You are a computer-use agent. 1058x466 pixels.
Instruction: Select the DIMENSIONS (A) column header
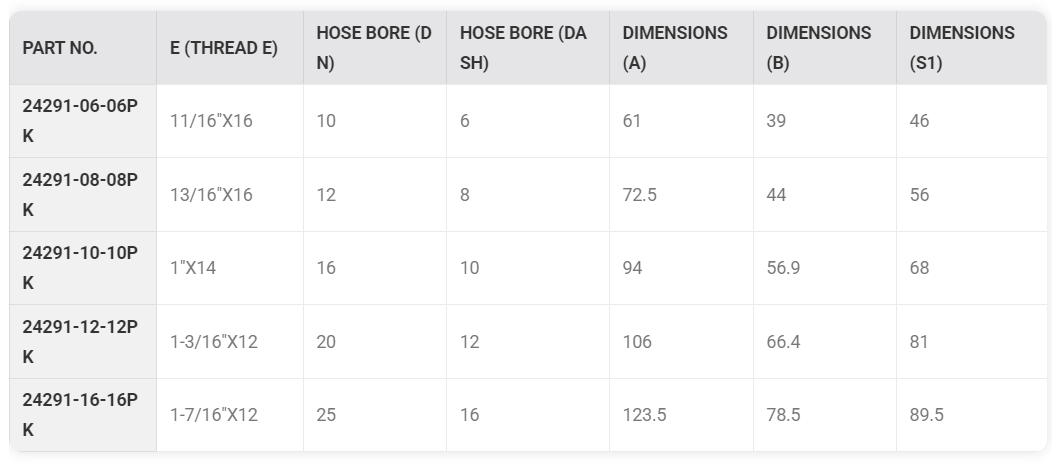(675, 48)
